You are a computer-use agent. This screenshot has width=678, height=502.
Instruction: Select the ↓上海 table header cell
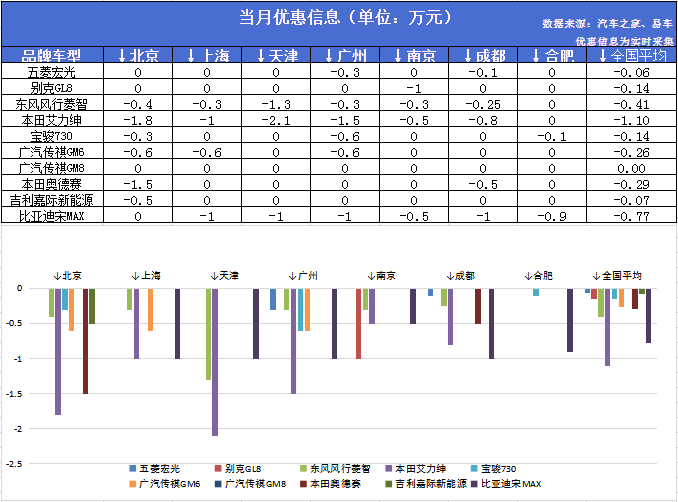pos(207,55)
